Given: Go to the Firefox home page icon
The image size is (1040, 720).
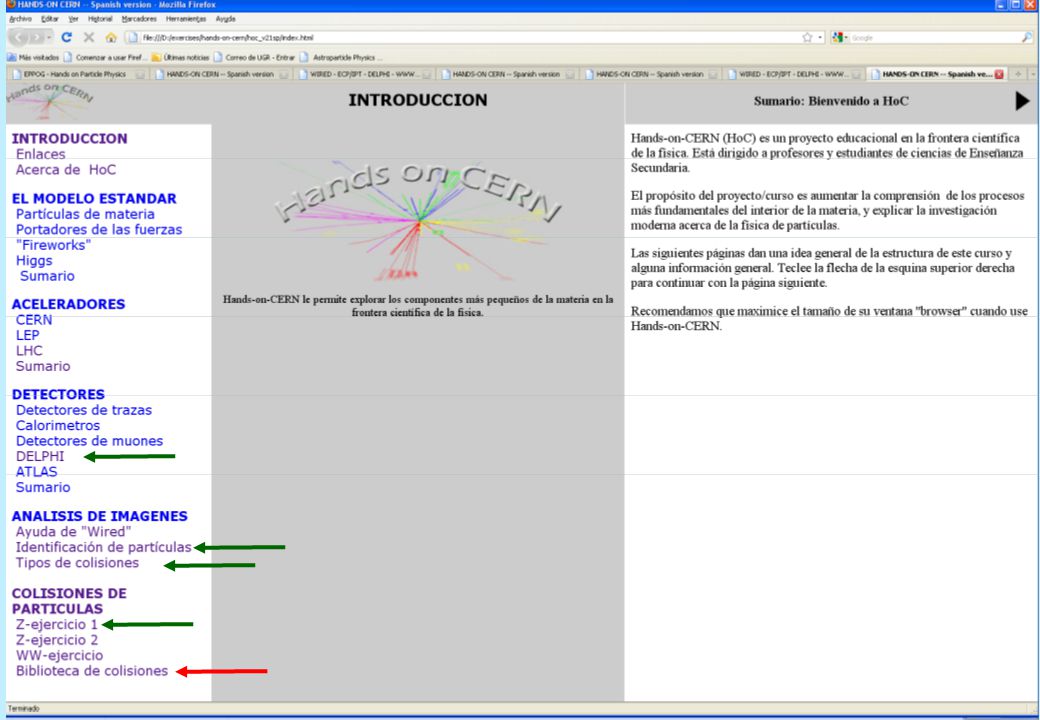Looking at the screenshot, I should point(111,37).
